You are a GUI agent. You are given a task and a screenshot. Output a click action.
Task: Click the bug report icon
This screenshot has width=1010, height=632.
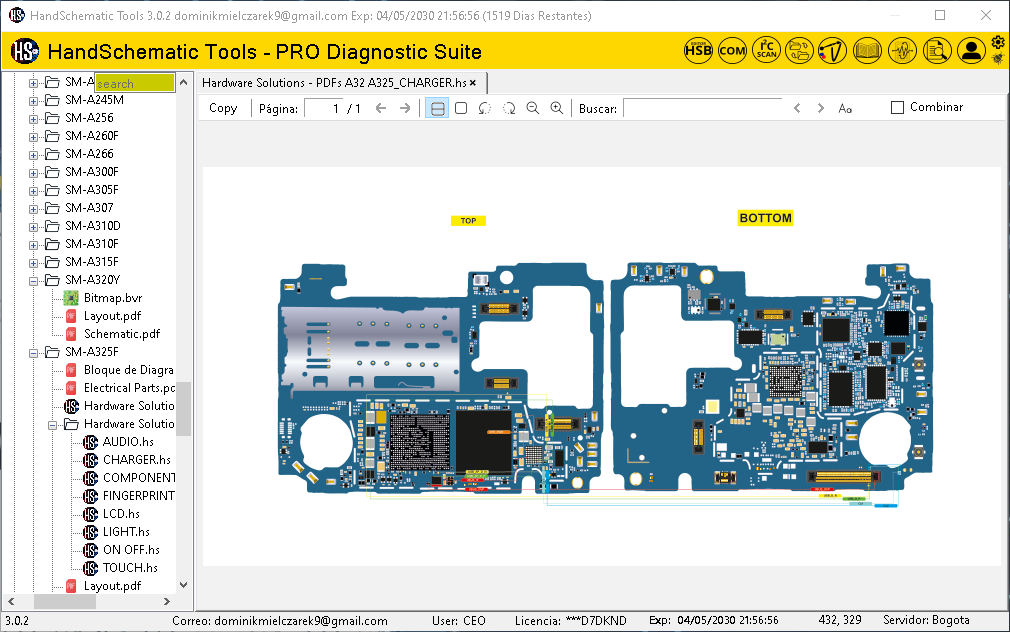(998, 59)
